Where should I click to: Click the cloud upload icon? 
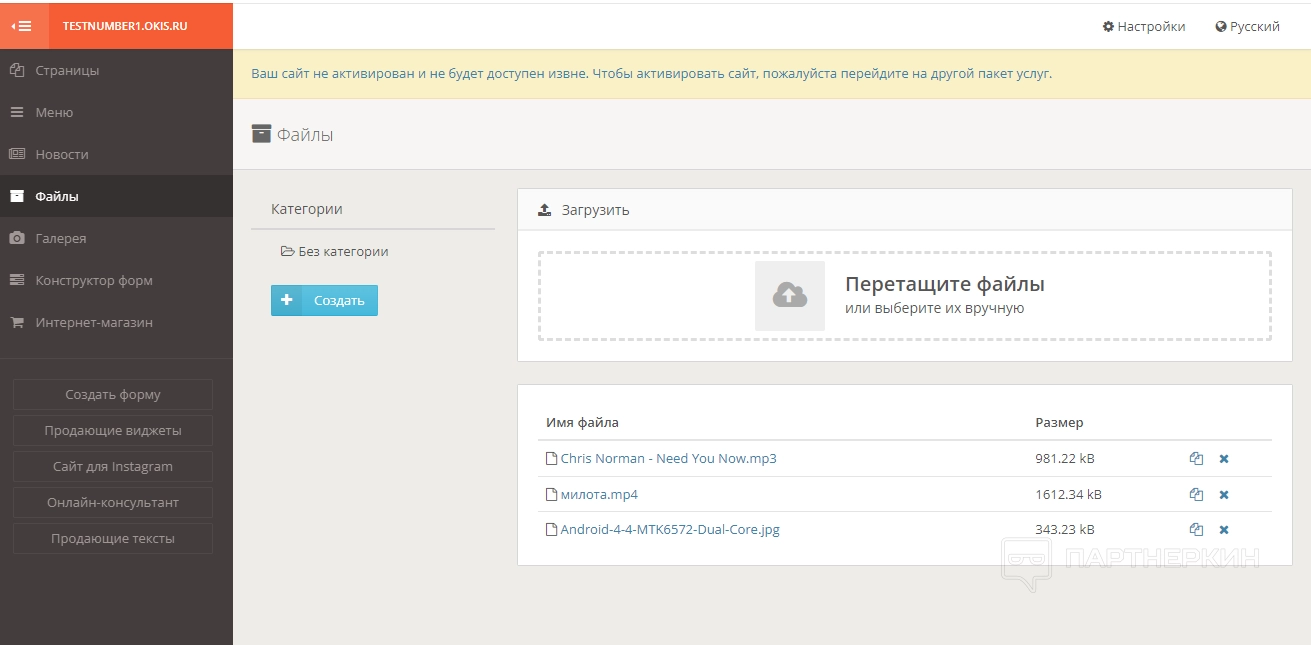pos(790,296)
